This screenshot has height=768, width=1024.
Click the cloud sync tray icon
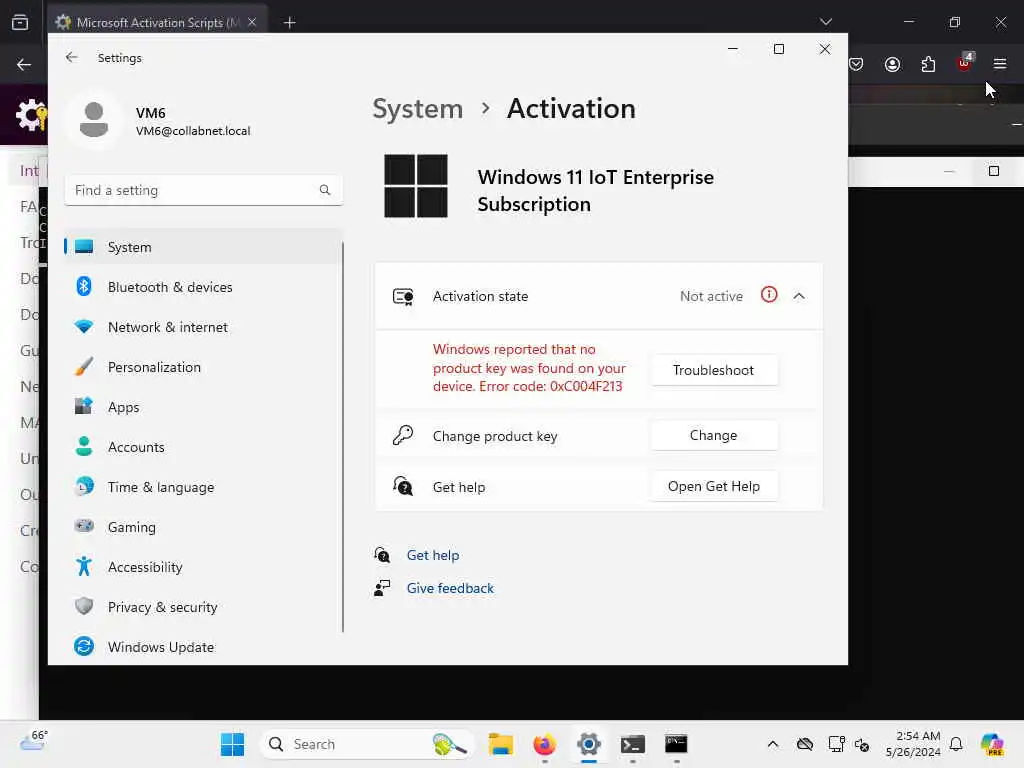coord(805,744)
